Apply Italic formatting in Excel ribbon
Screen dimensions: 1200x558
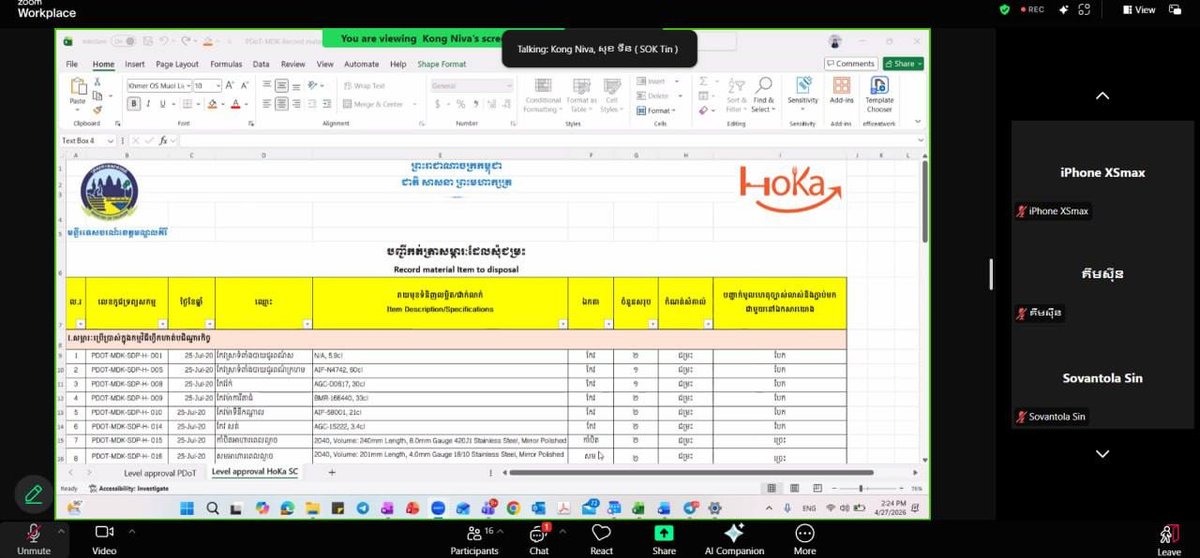(x=148, y=104)
